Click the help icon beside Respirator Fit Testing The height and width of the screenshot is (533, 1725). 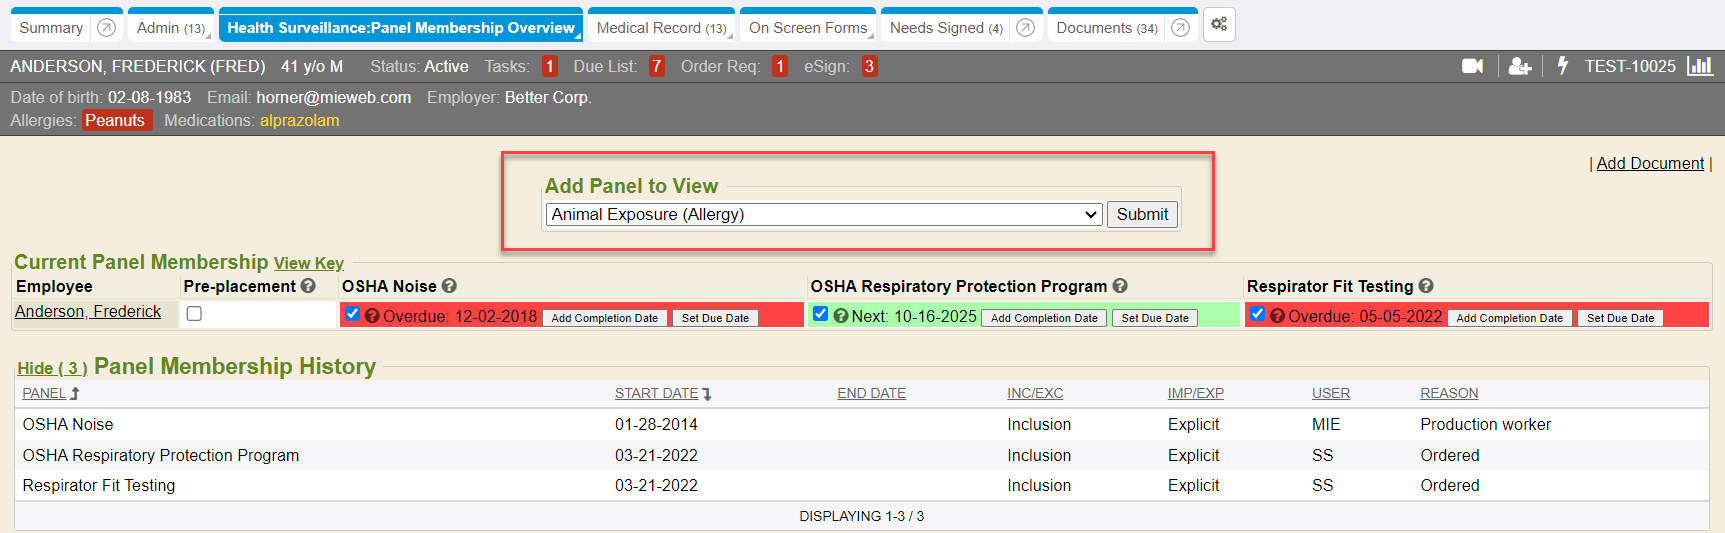click(x=1426, y=286)
